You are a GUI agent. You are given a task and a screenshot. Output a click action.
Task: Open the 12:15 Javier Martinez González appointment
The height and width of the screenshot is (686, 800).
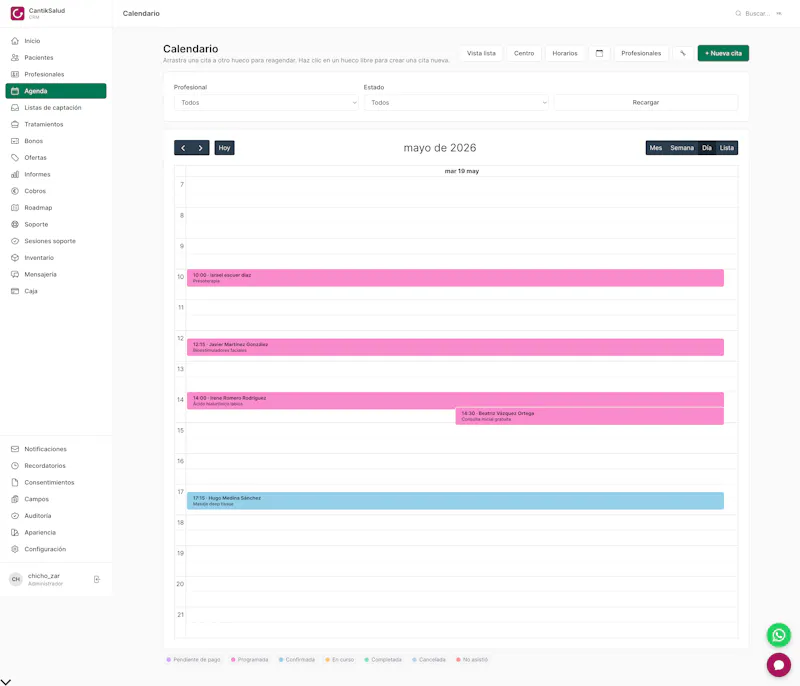click(x=455, y=347)
